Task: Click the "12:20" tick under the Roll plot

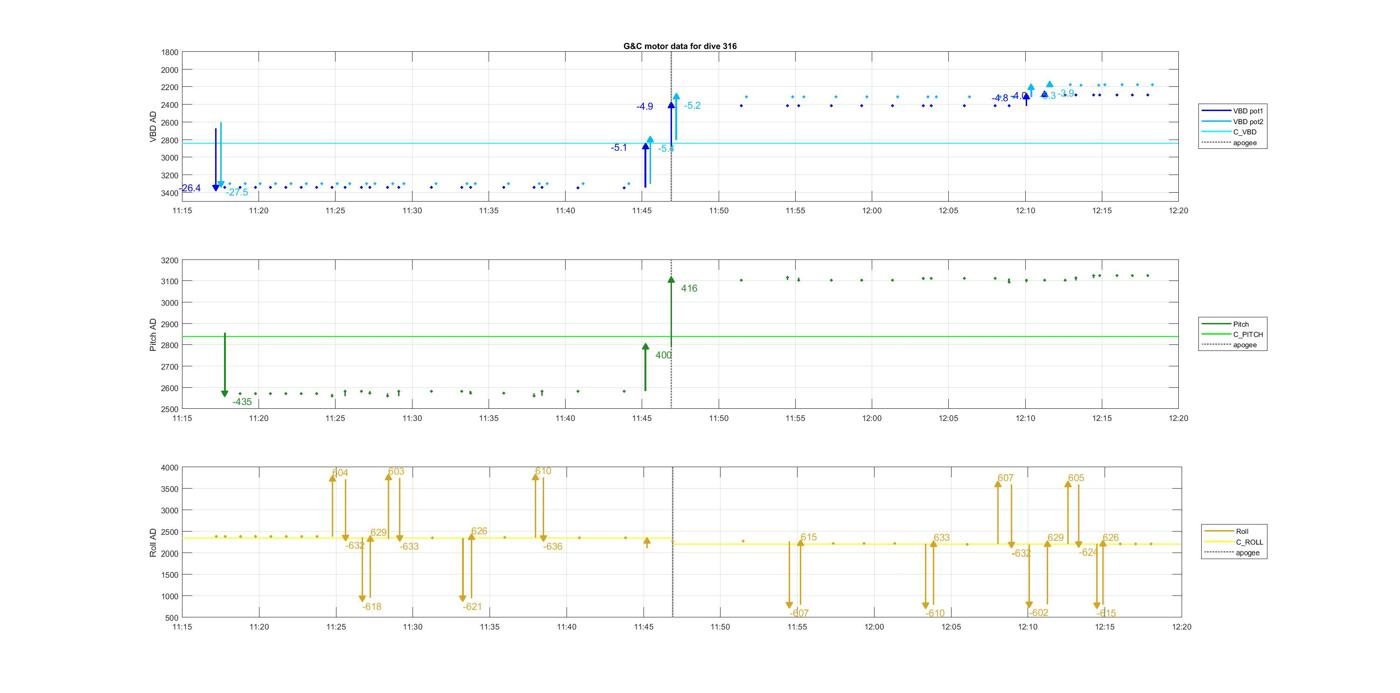Action: coord(1181,627)
